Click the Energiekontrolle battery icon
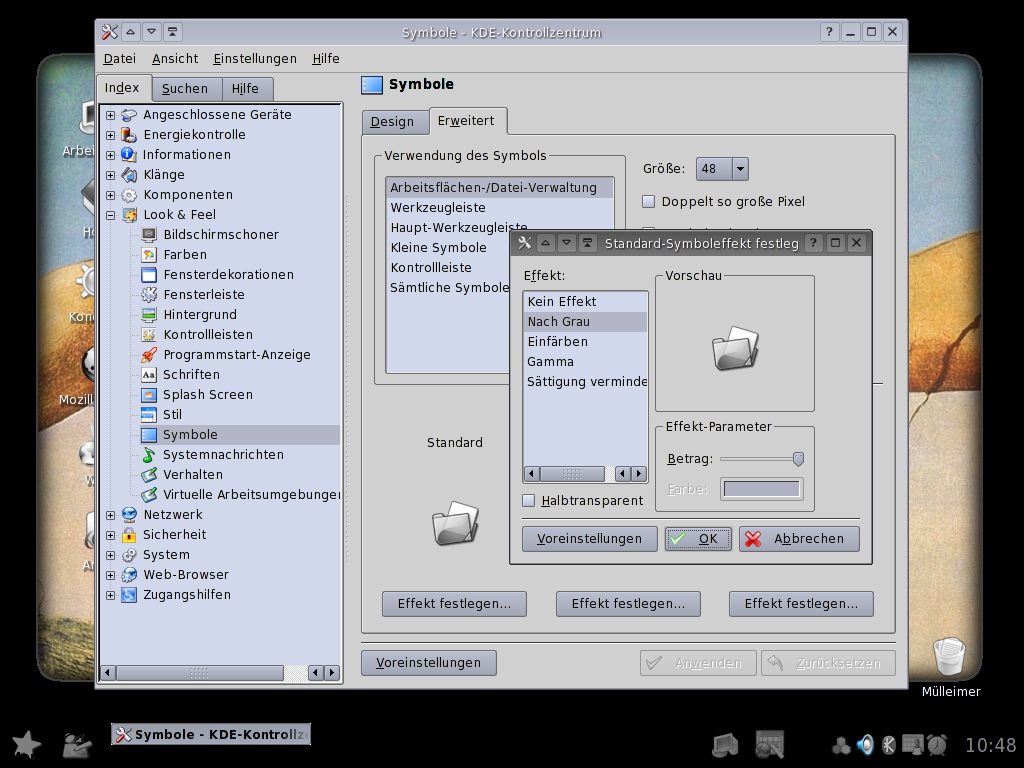1024x768 pixels. point(129,135)
